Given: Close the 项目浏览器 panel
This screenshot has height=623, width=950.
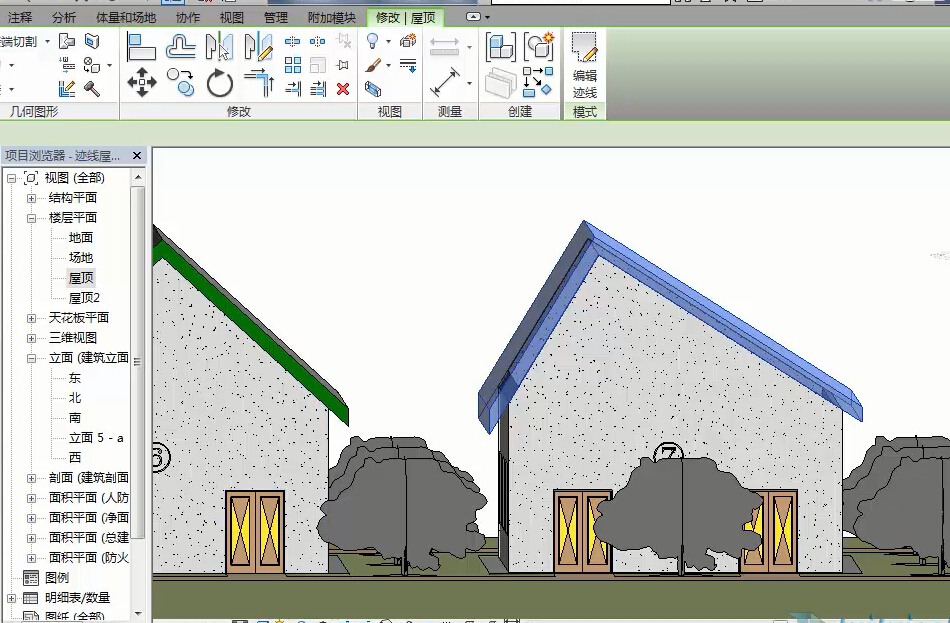Looking at the screenshot, I should [x=137, y=156].
